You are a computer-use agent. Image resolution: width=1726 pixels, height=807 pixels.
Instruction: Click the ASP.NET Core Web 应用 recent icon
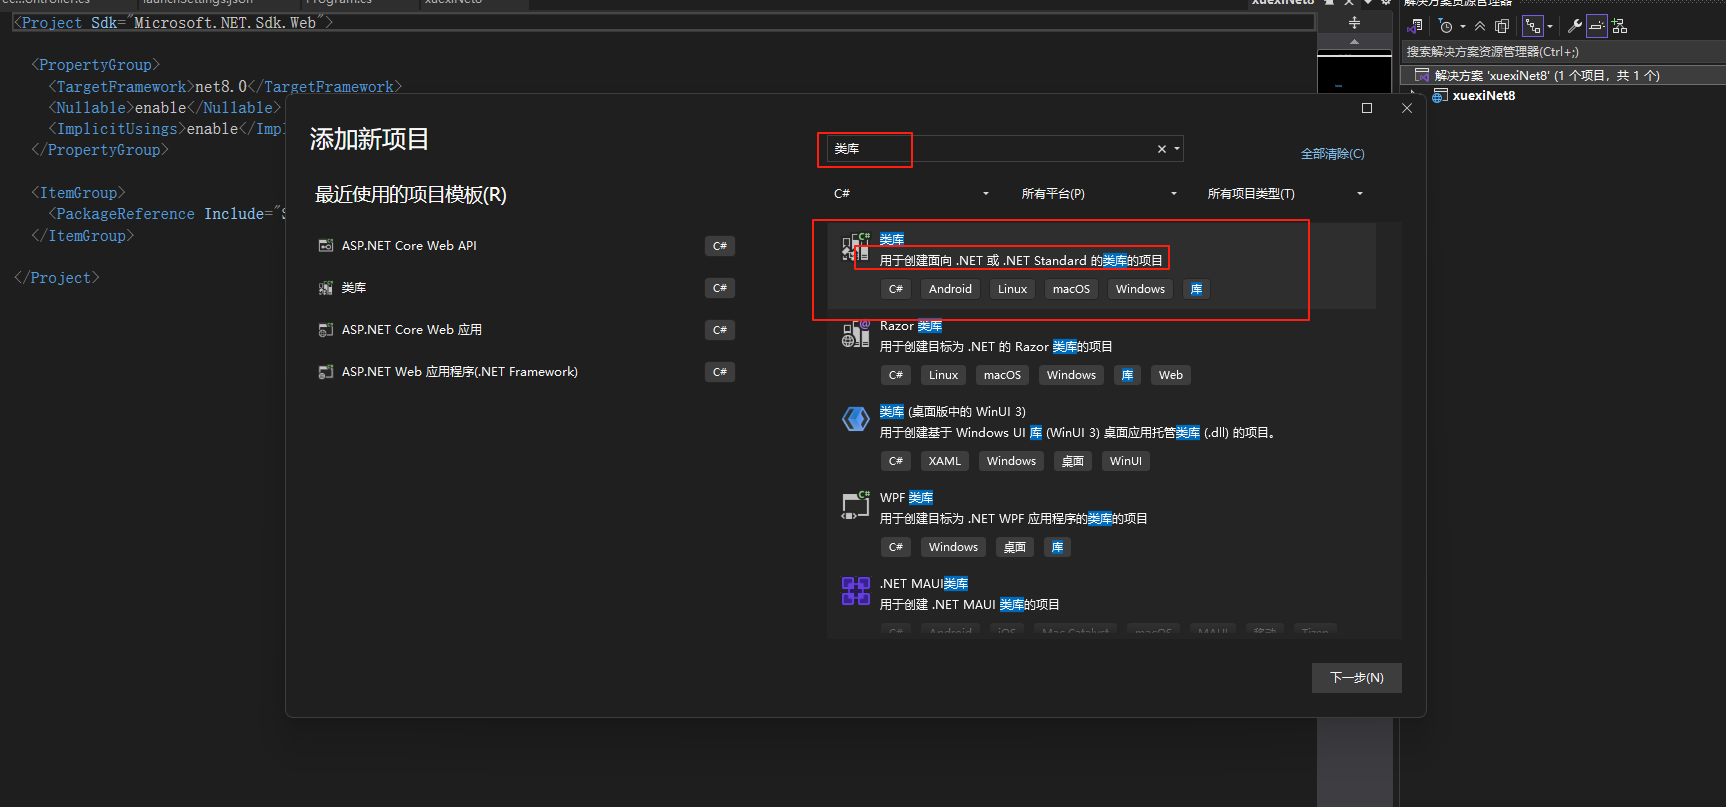325,330
